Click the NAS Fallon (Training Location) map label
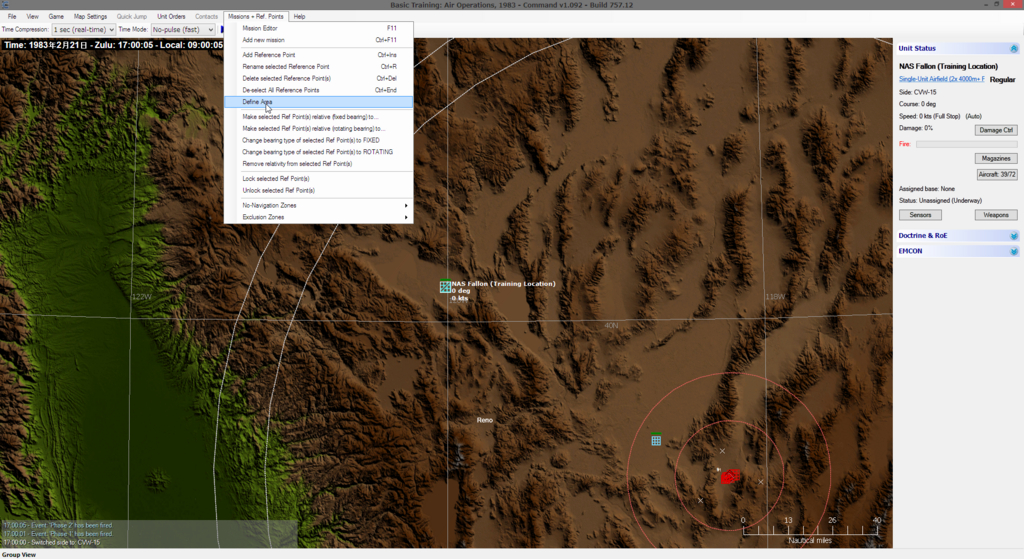1024x559 pixels. [x=504, y=283]
